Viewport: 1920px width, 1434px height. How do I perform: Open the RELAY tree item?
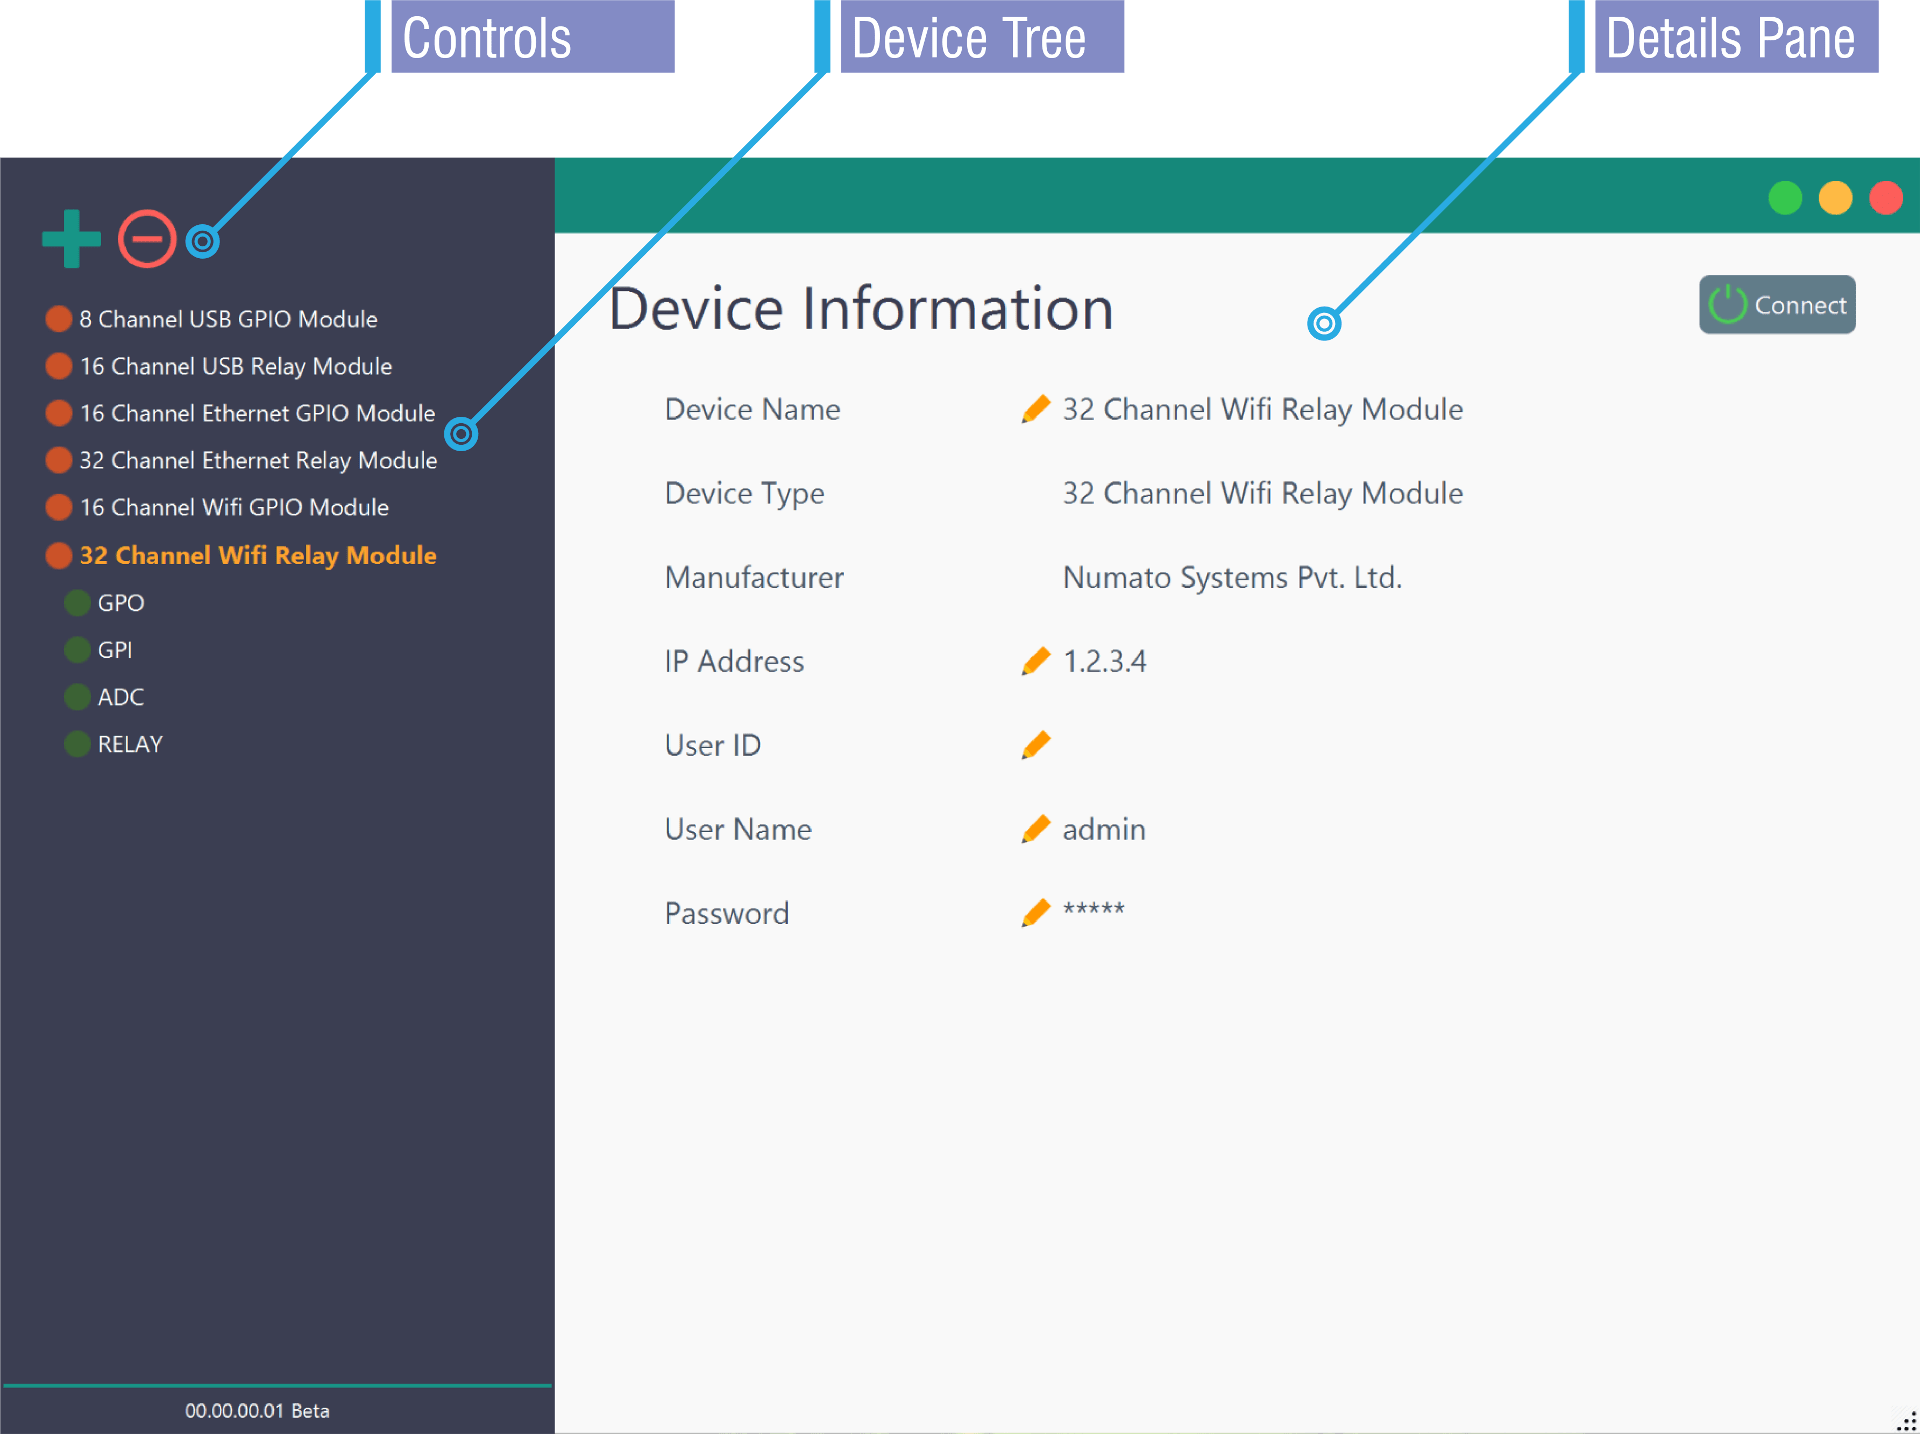point(130,744)
